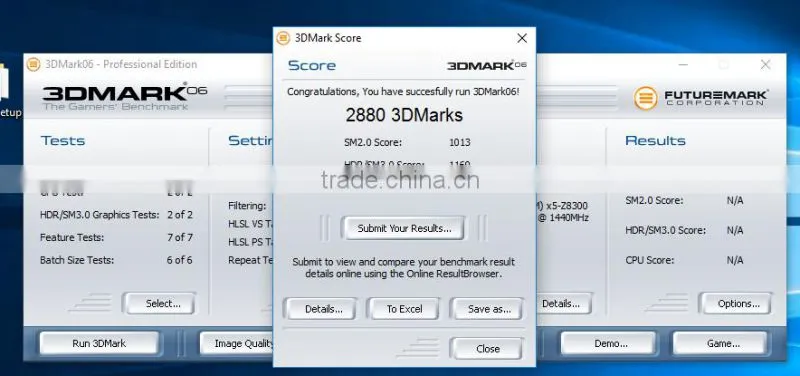The image size is (800, 376).
Task: Click the CPU Score N/A value in Results
Action: pyautogui.click(x=735, y=260)
